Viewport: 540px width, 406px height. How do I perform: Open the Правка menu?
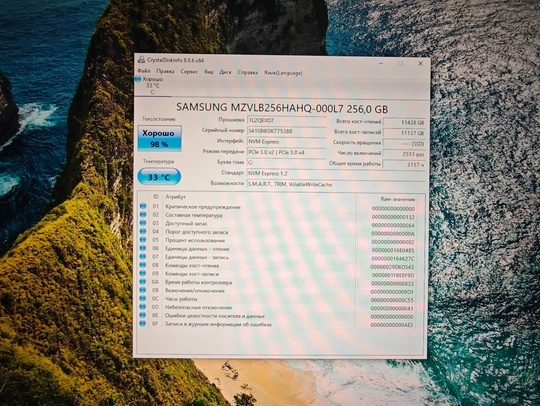click(165, 71)
